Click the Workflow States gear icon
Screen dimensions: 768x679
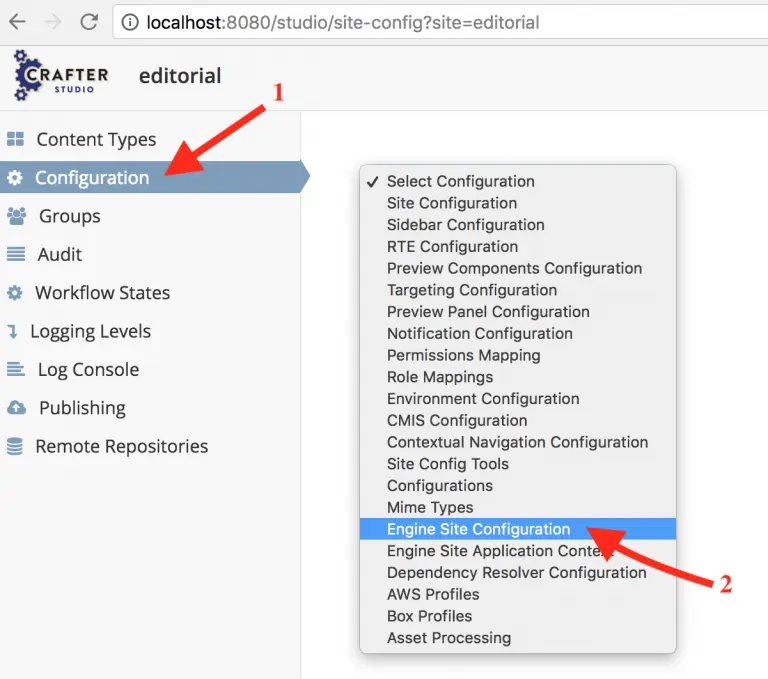[x=15, y=293]
